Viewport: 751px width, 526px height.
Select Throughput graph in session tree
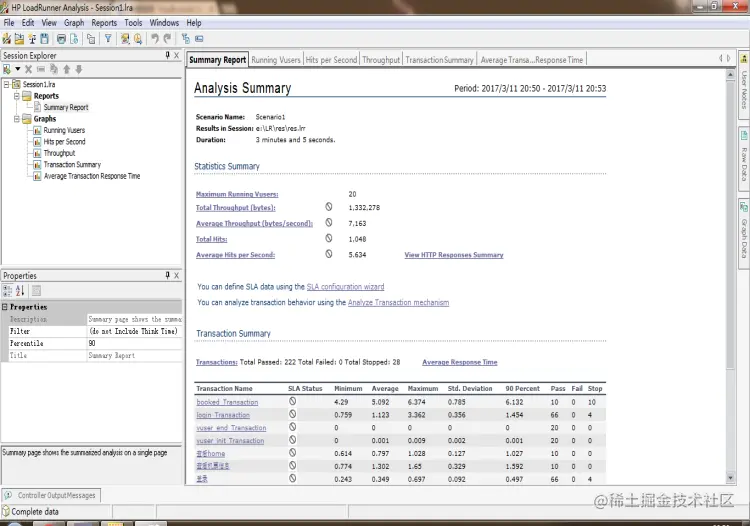tap(59, 153)
